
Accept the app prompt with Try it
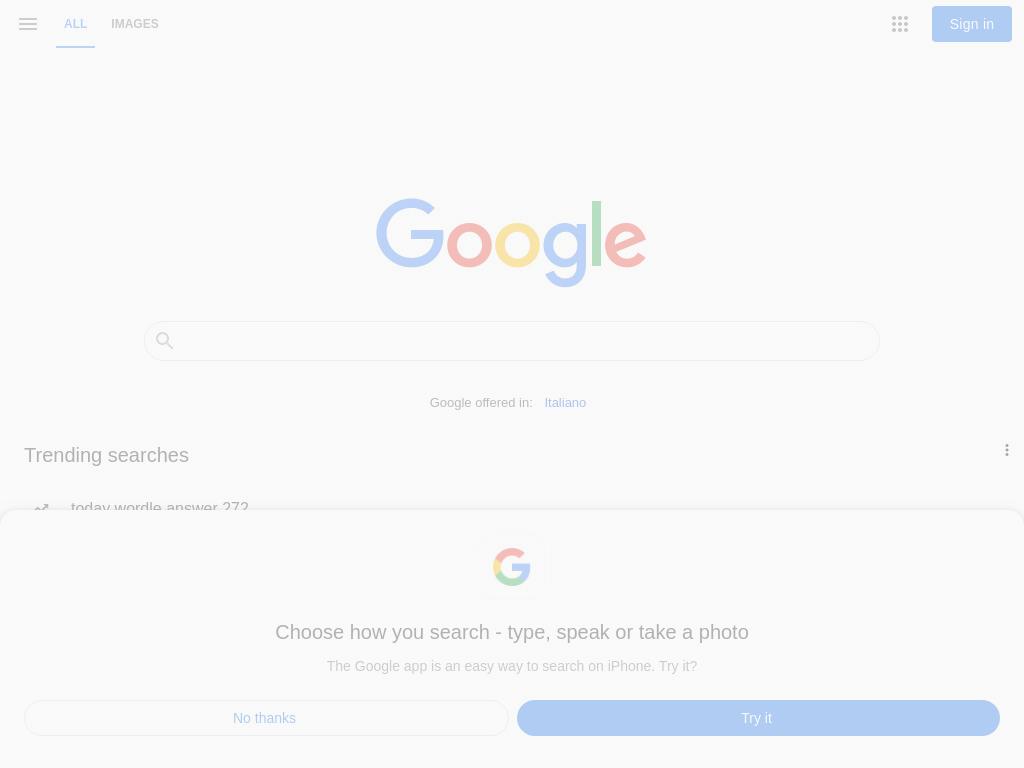pos(758,718)
